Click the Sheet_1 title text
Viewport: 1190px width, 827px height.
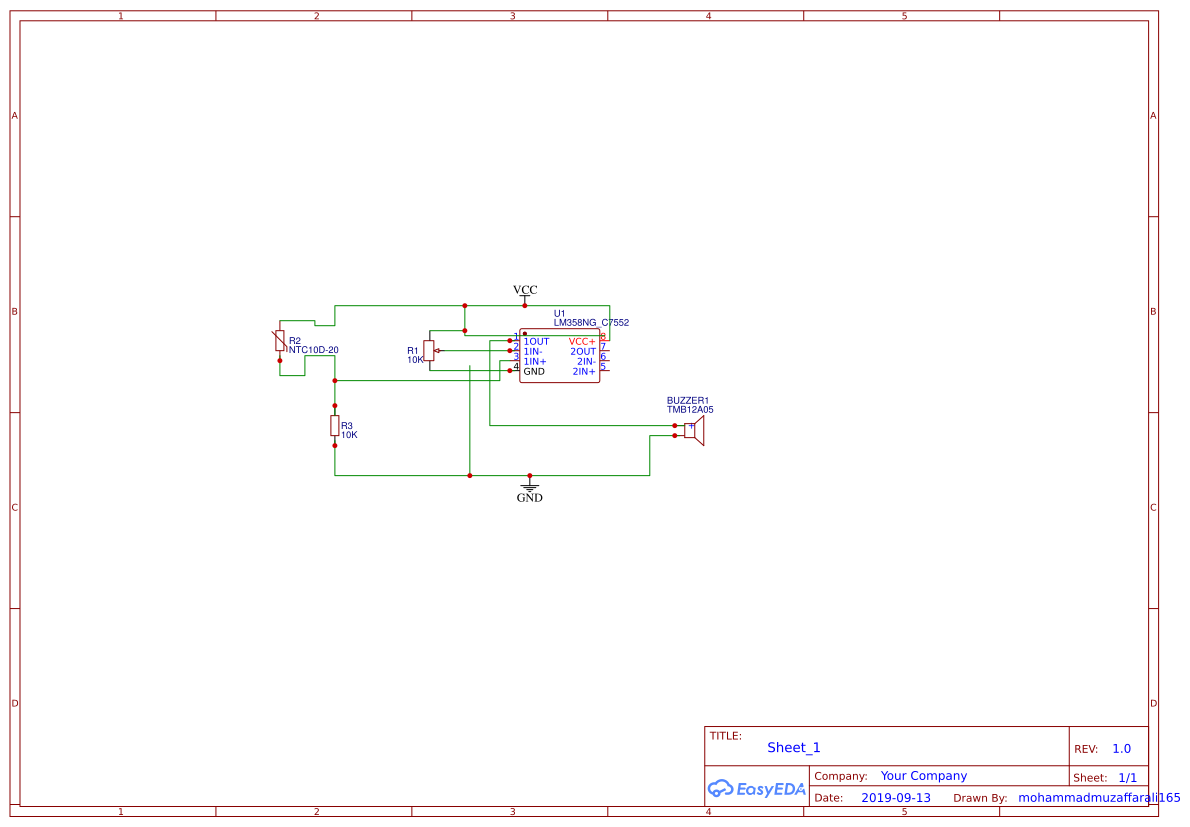point(793,747)
